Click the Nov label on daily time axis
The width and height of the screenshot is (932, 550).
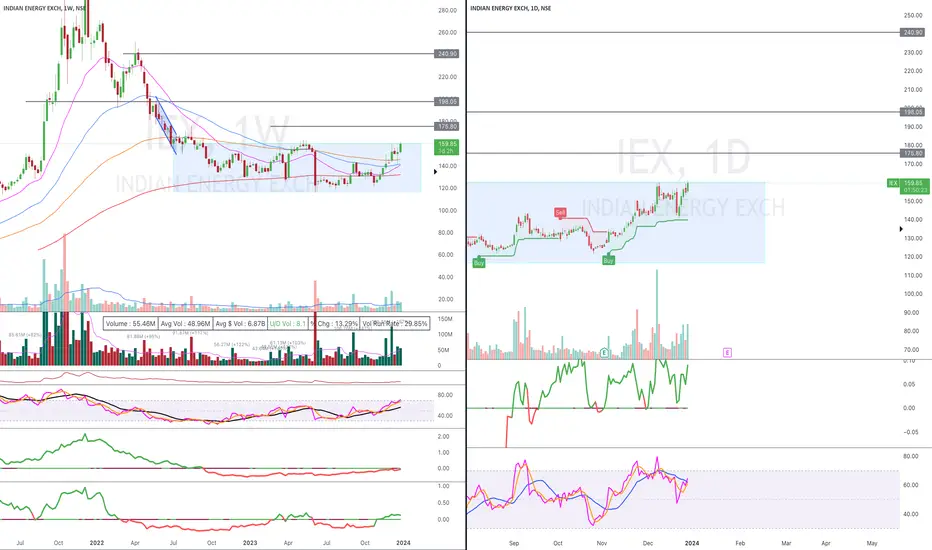point(602,543)
